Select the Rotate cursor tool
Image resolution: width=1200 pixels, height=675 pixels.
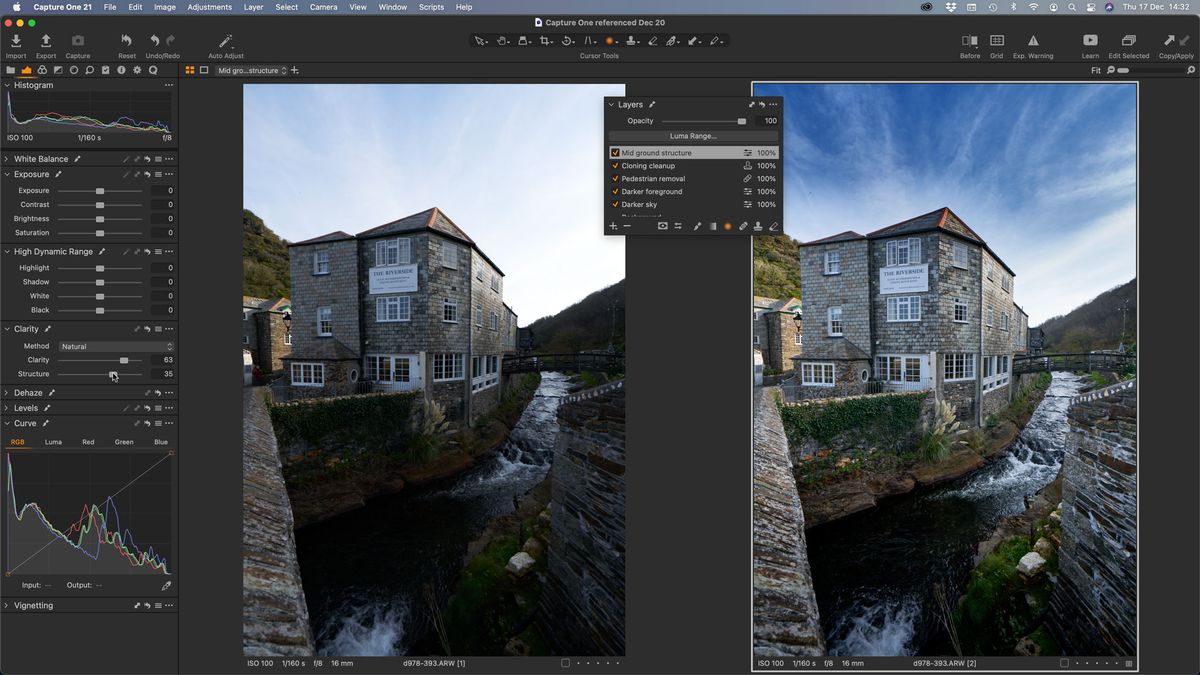click(x=568, y=40)
